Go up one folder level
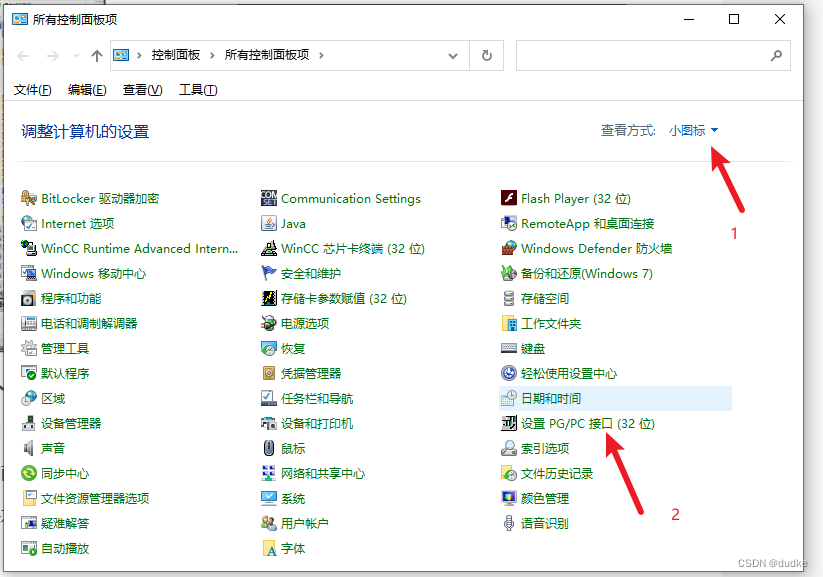 pos(97,56)
